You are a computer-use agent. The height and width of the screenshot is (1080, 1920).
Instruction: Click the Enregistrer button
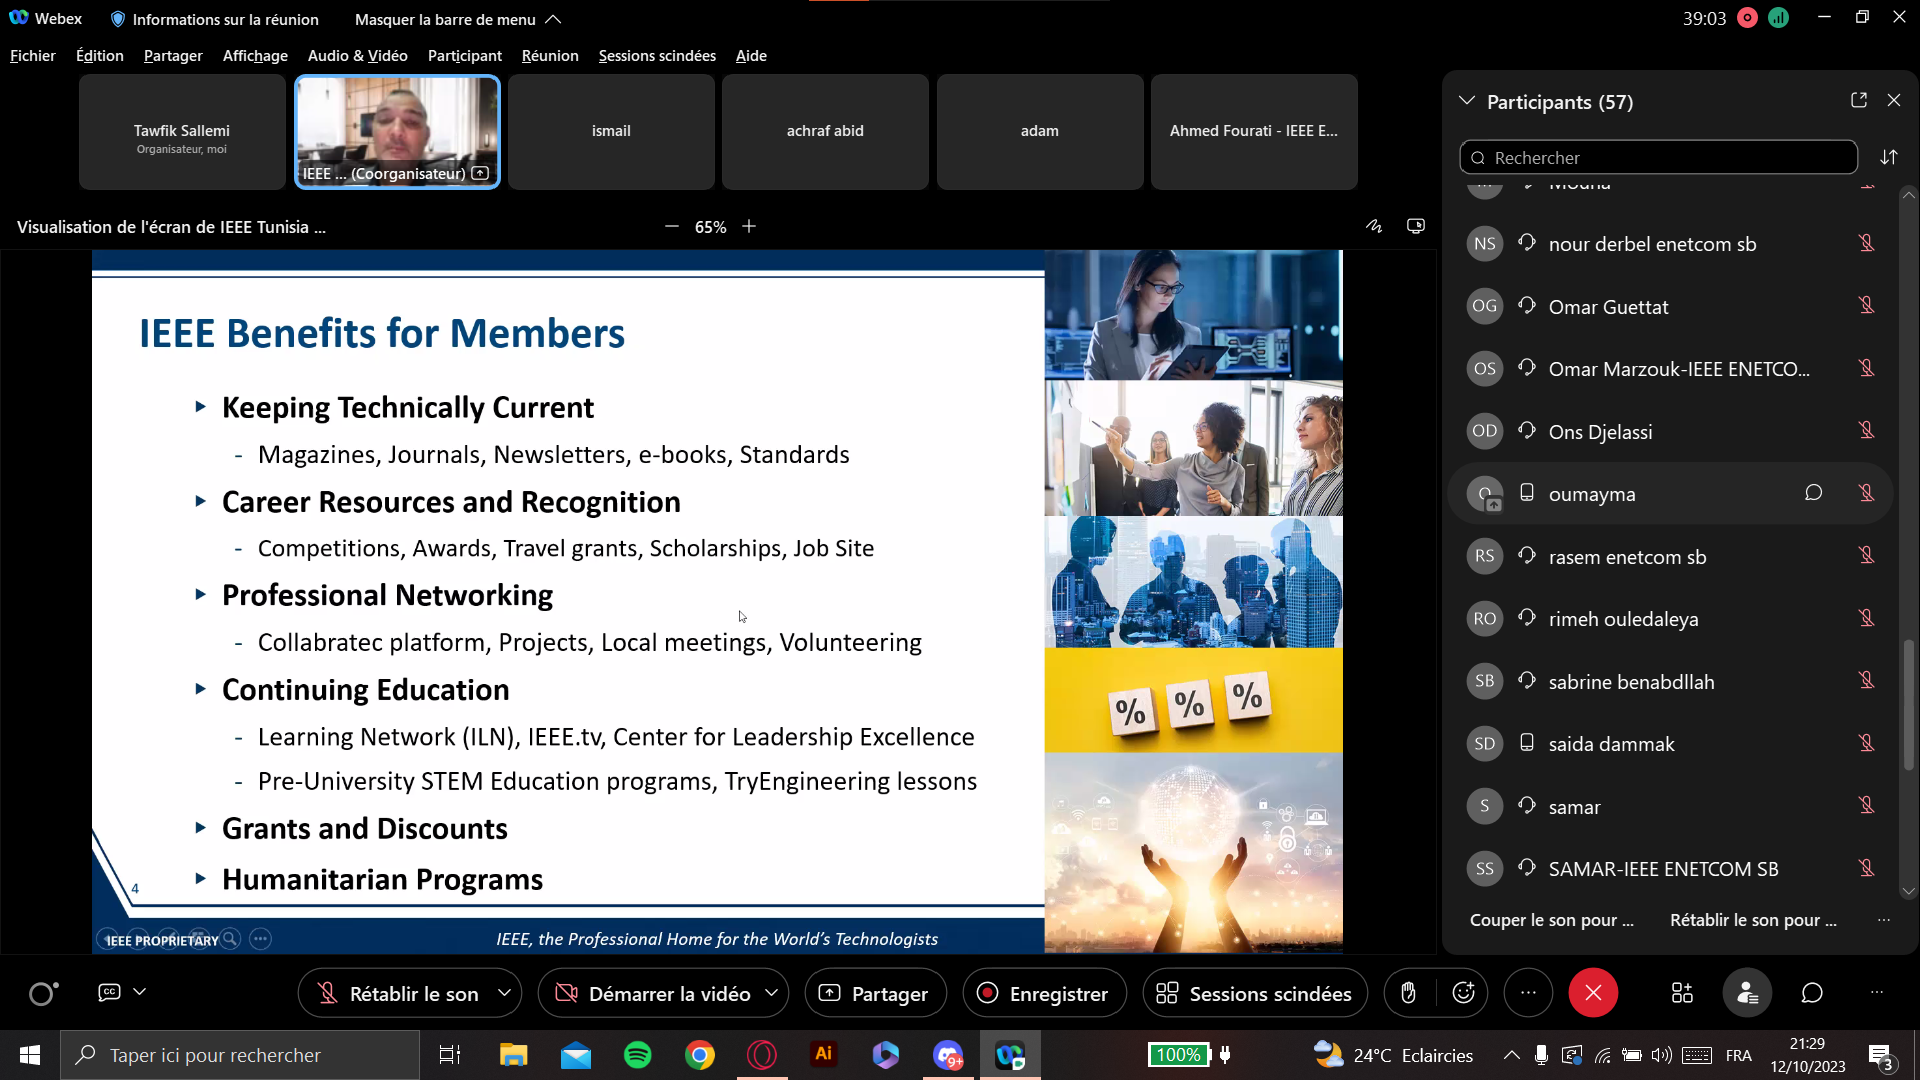point(1044,993)
